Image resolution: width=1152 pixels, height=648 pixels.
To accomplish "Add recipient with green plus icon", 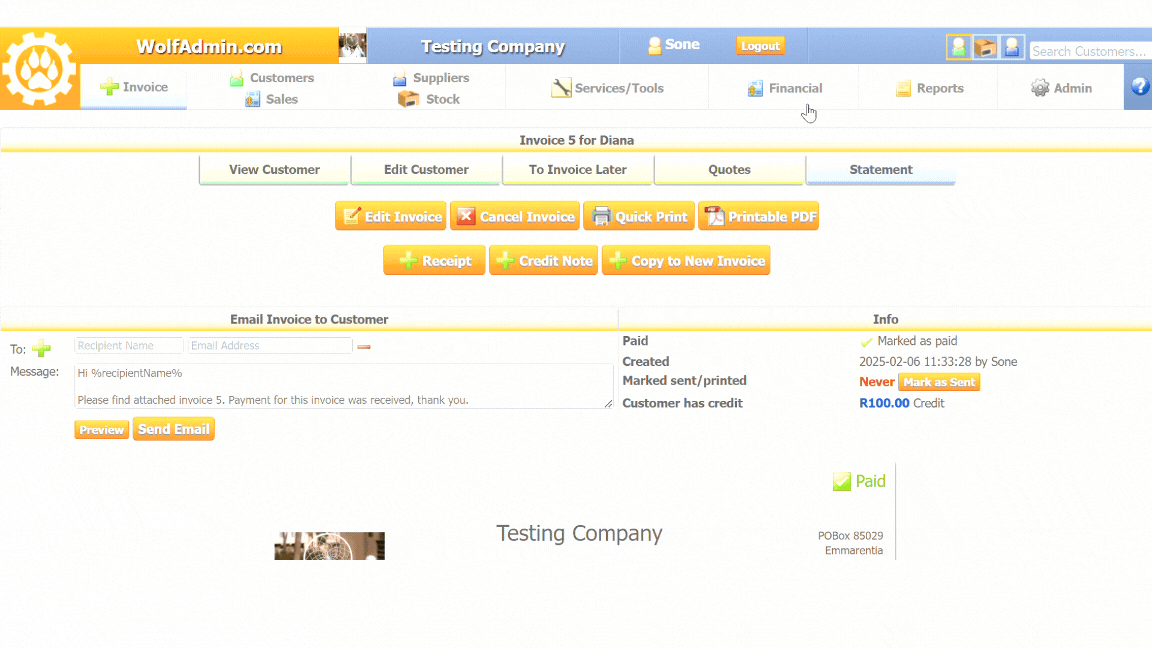I will coord(42,348).
